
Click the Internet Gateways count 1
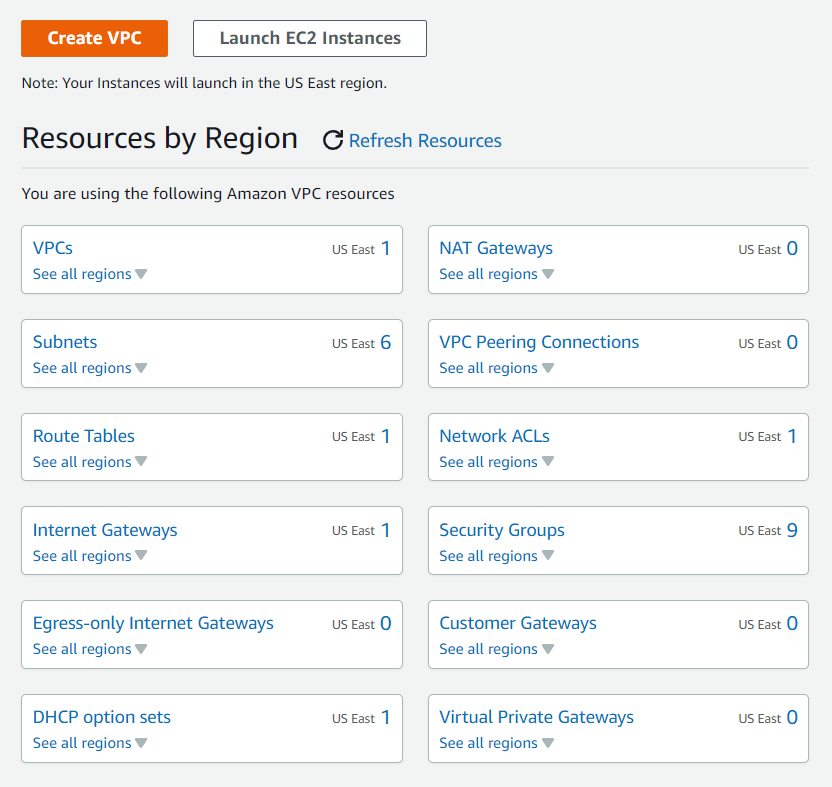pyautogui.click(x=386, y=530)
